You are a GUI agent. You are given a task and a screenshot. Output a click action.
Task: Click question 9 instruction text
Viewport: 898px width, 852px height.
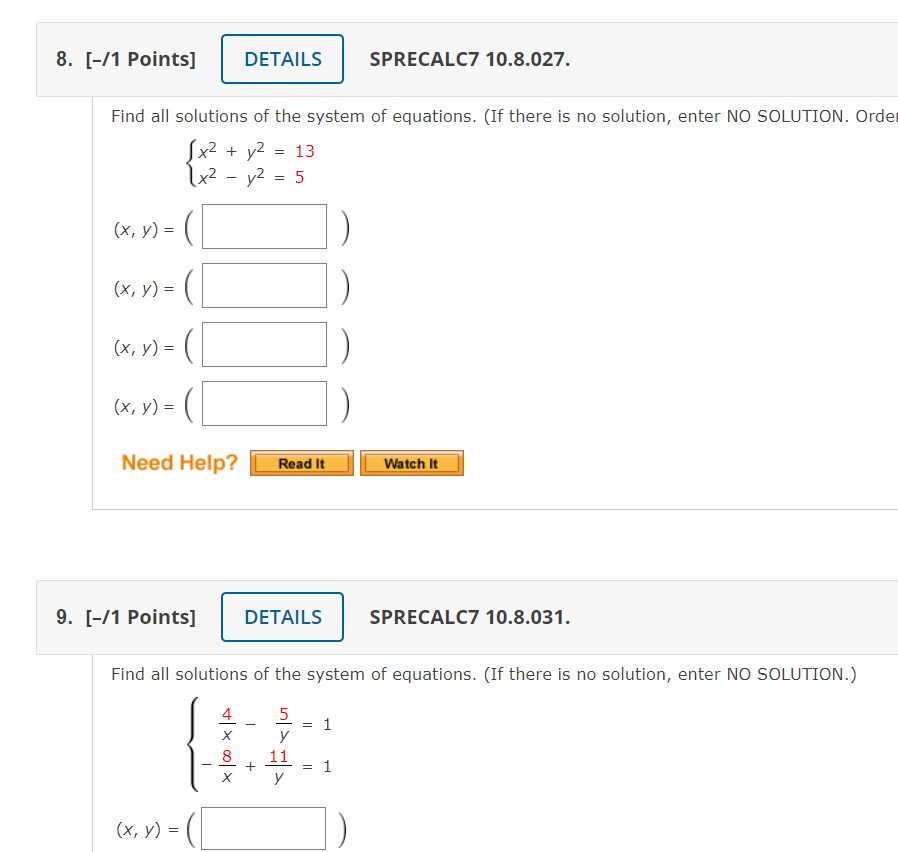point(483,674)
